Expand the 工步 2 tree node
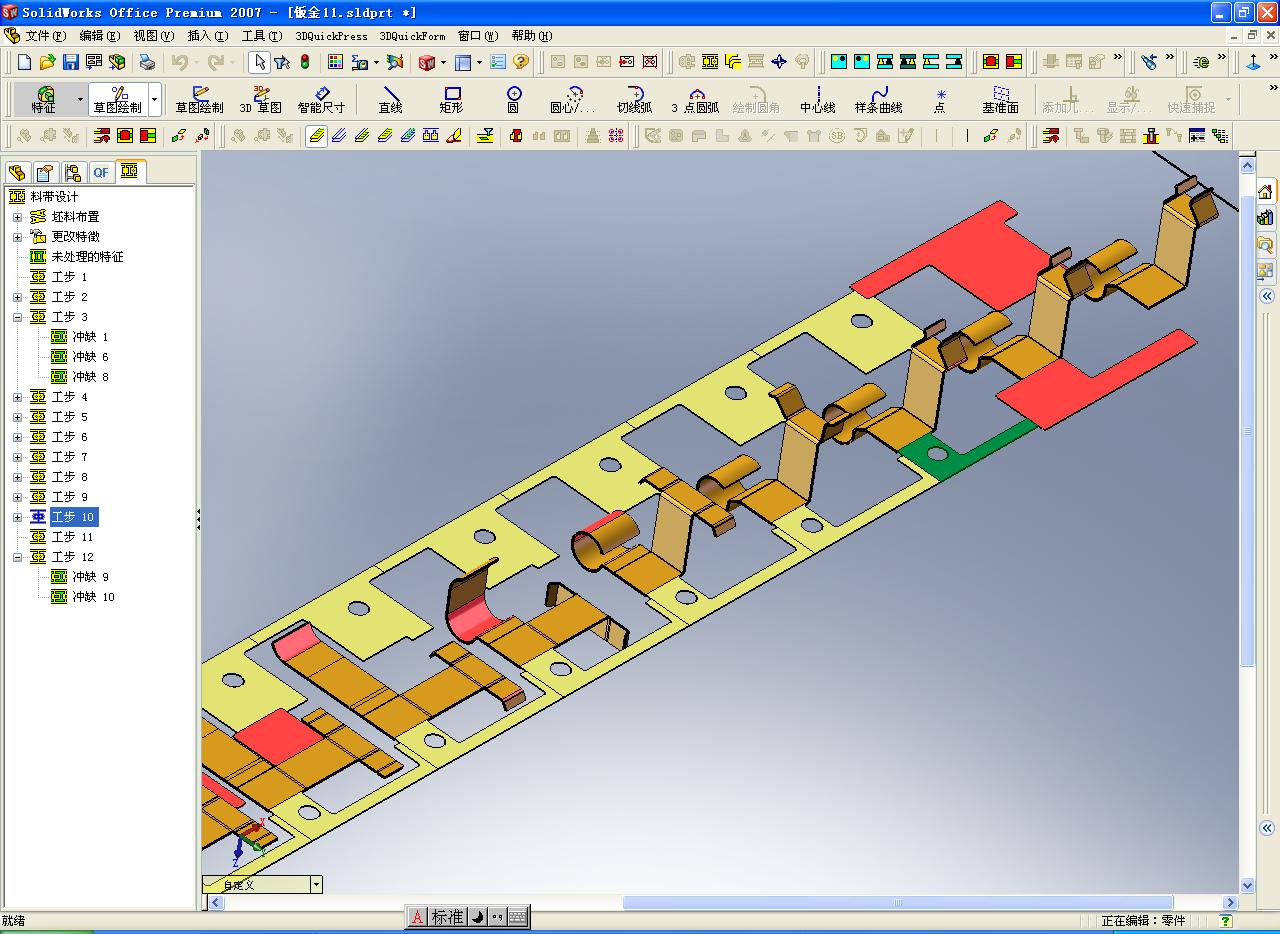The width and height of the screenshot is (1280, 934). click(17, 297)
